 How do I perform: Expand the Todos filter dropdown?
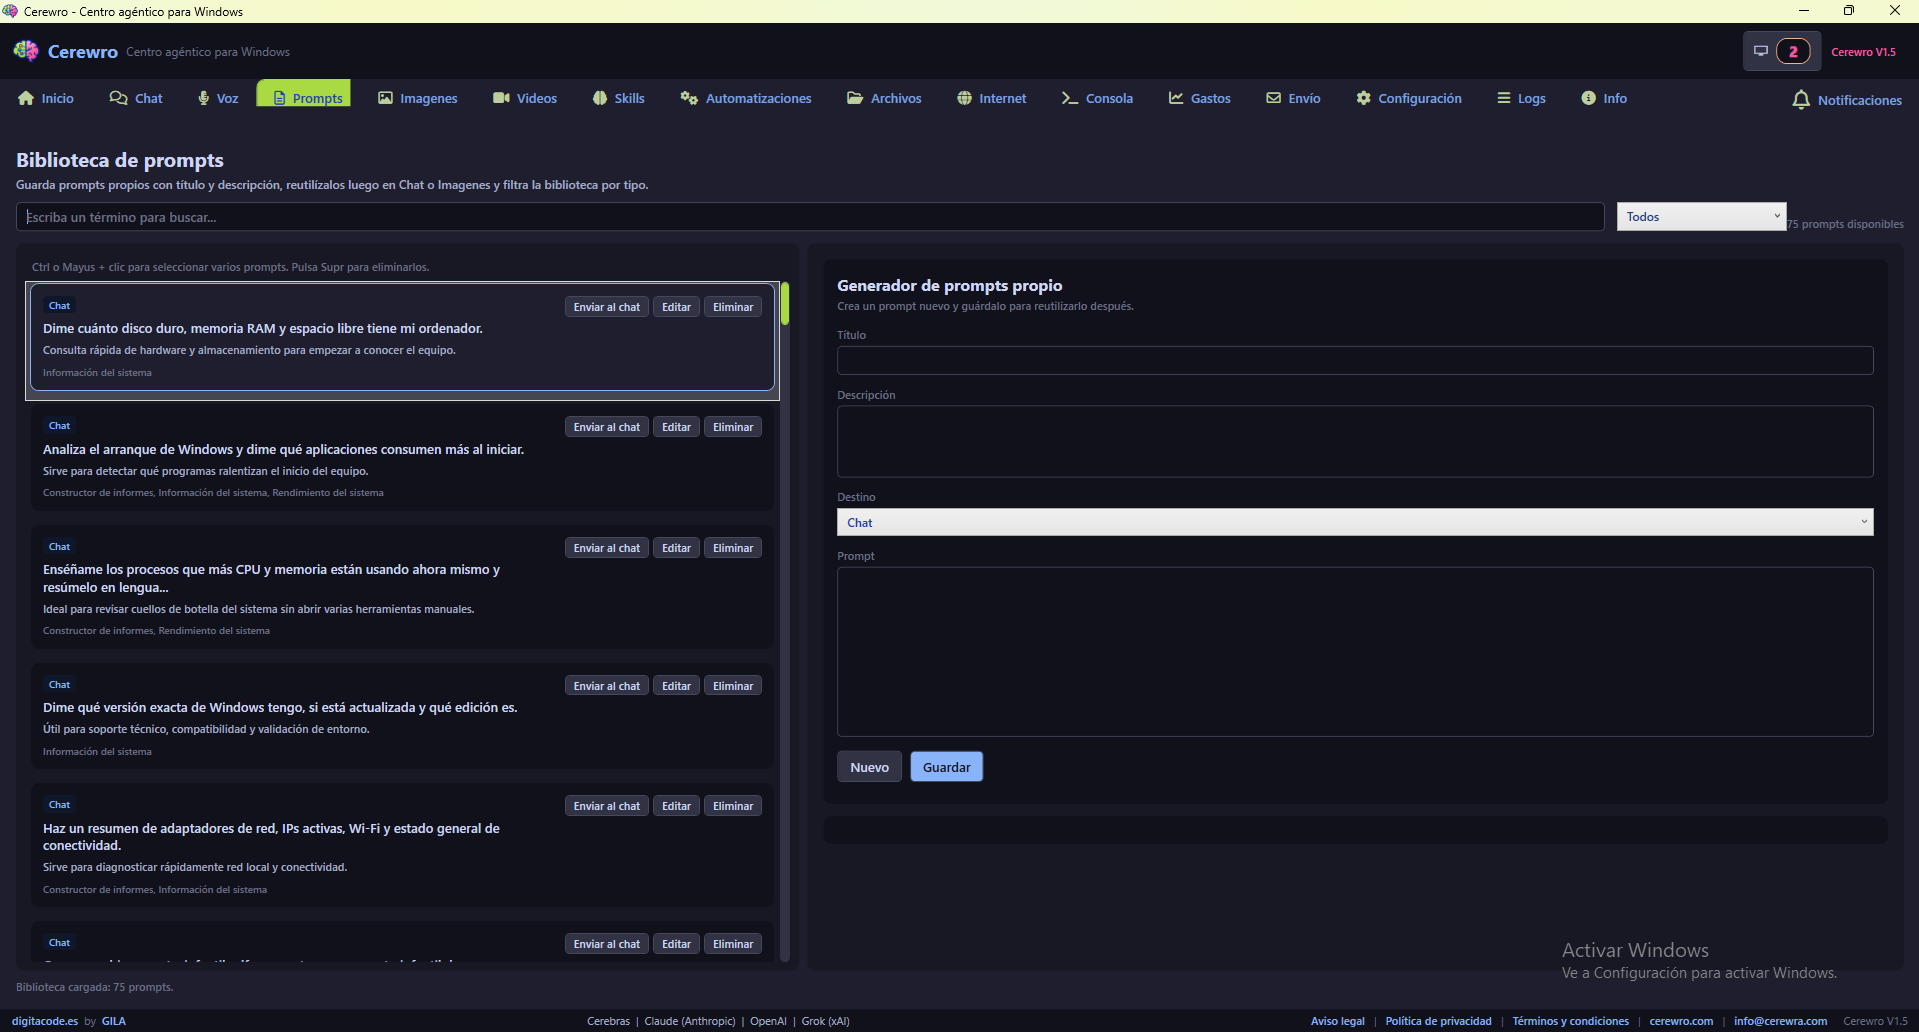point(1701,217)
